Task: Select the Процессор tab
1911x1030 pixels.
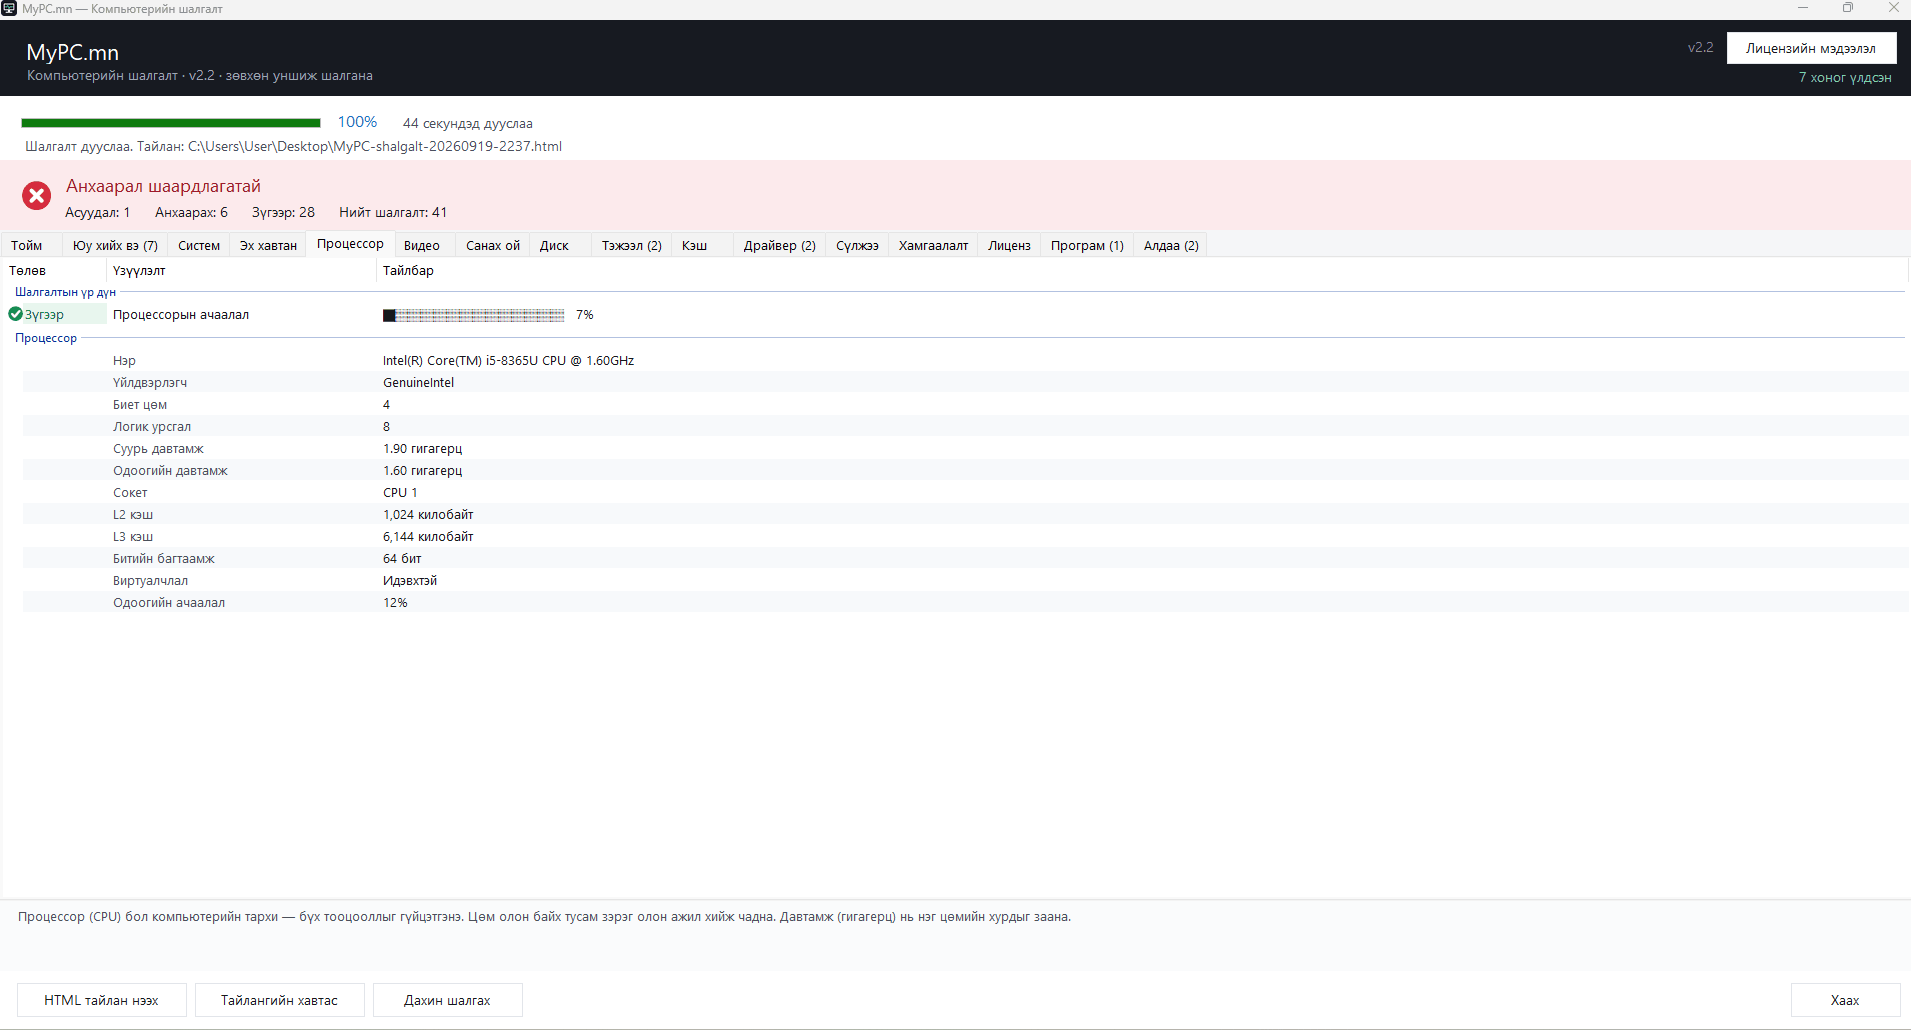Action: point(350,244)
